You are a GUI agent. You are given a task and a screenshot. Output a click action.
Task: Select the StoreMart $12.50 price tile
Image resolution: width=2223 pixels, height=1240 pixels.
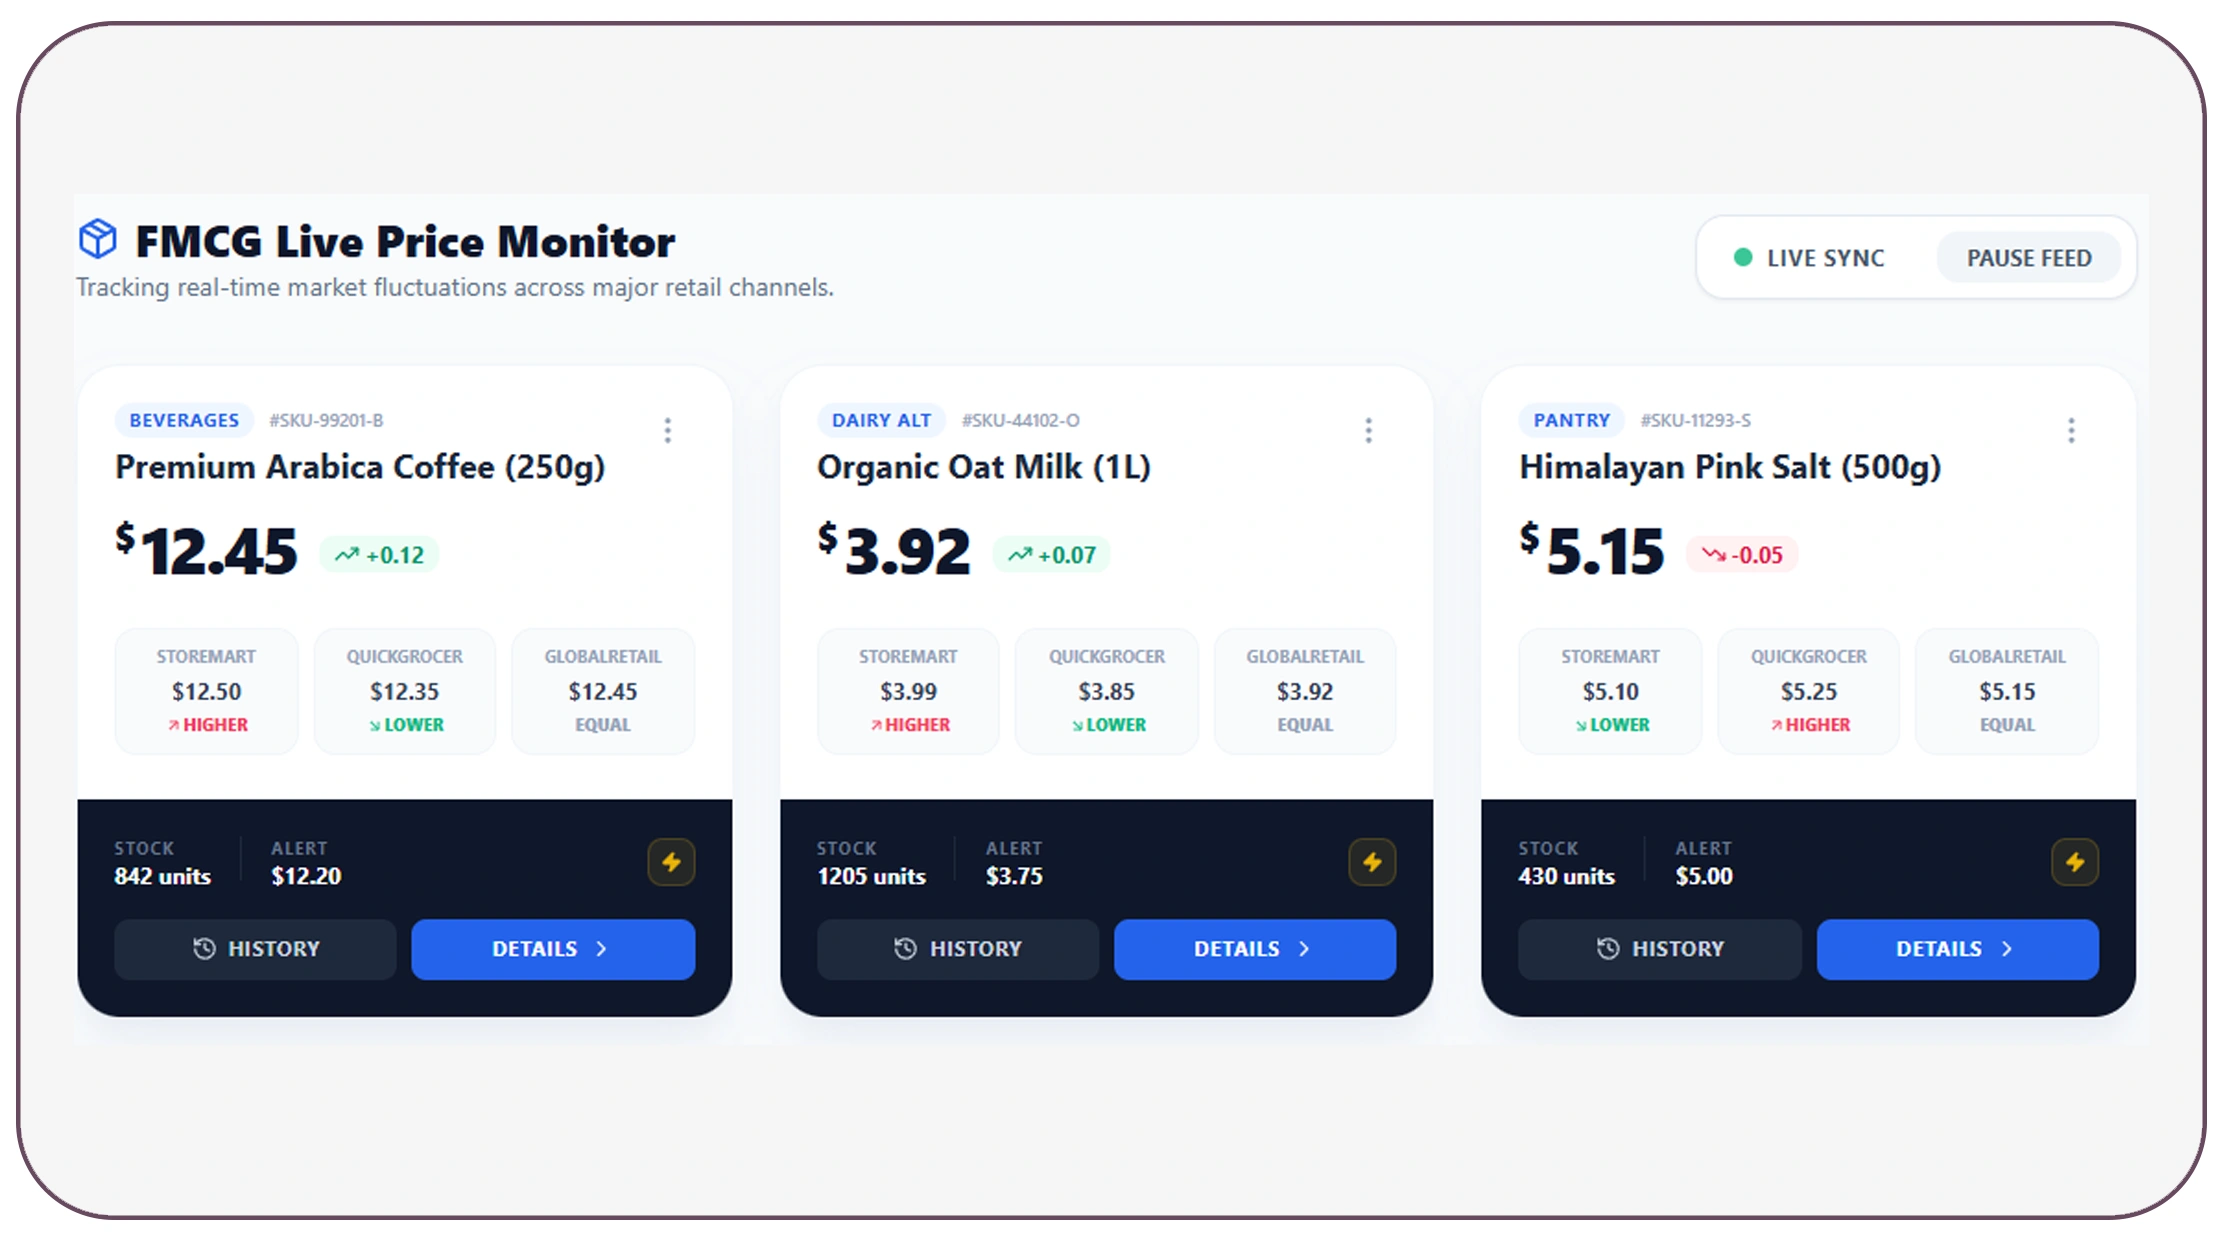(x=206, y=691)
